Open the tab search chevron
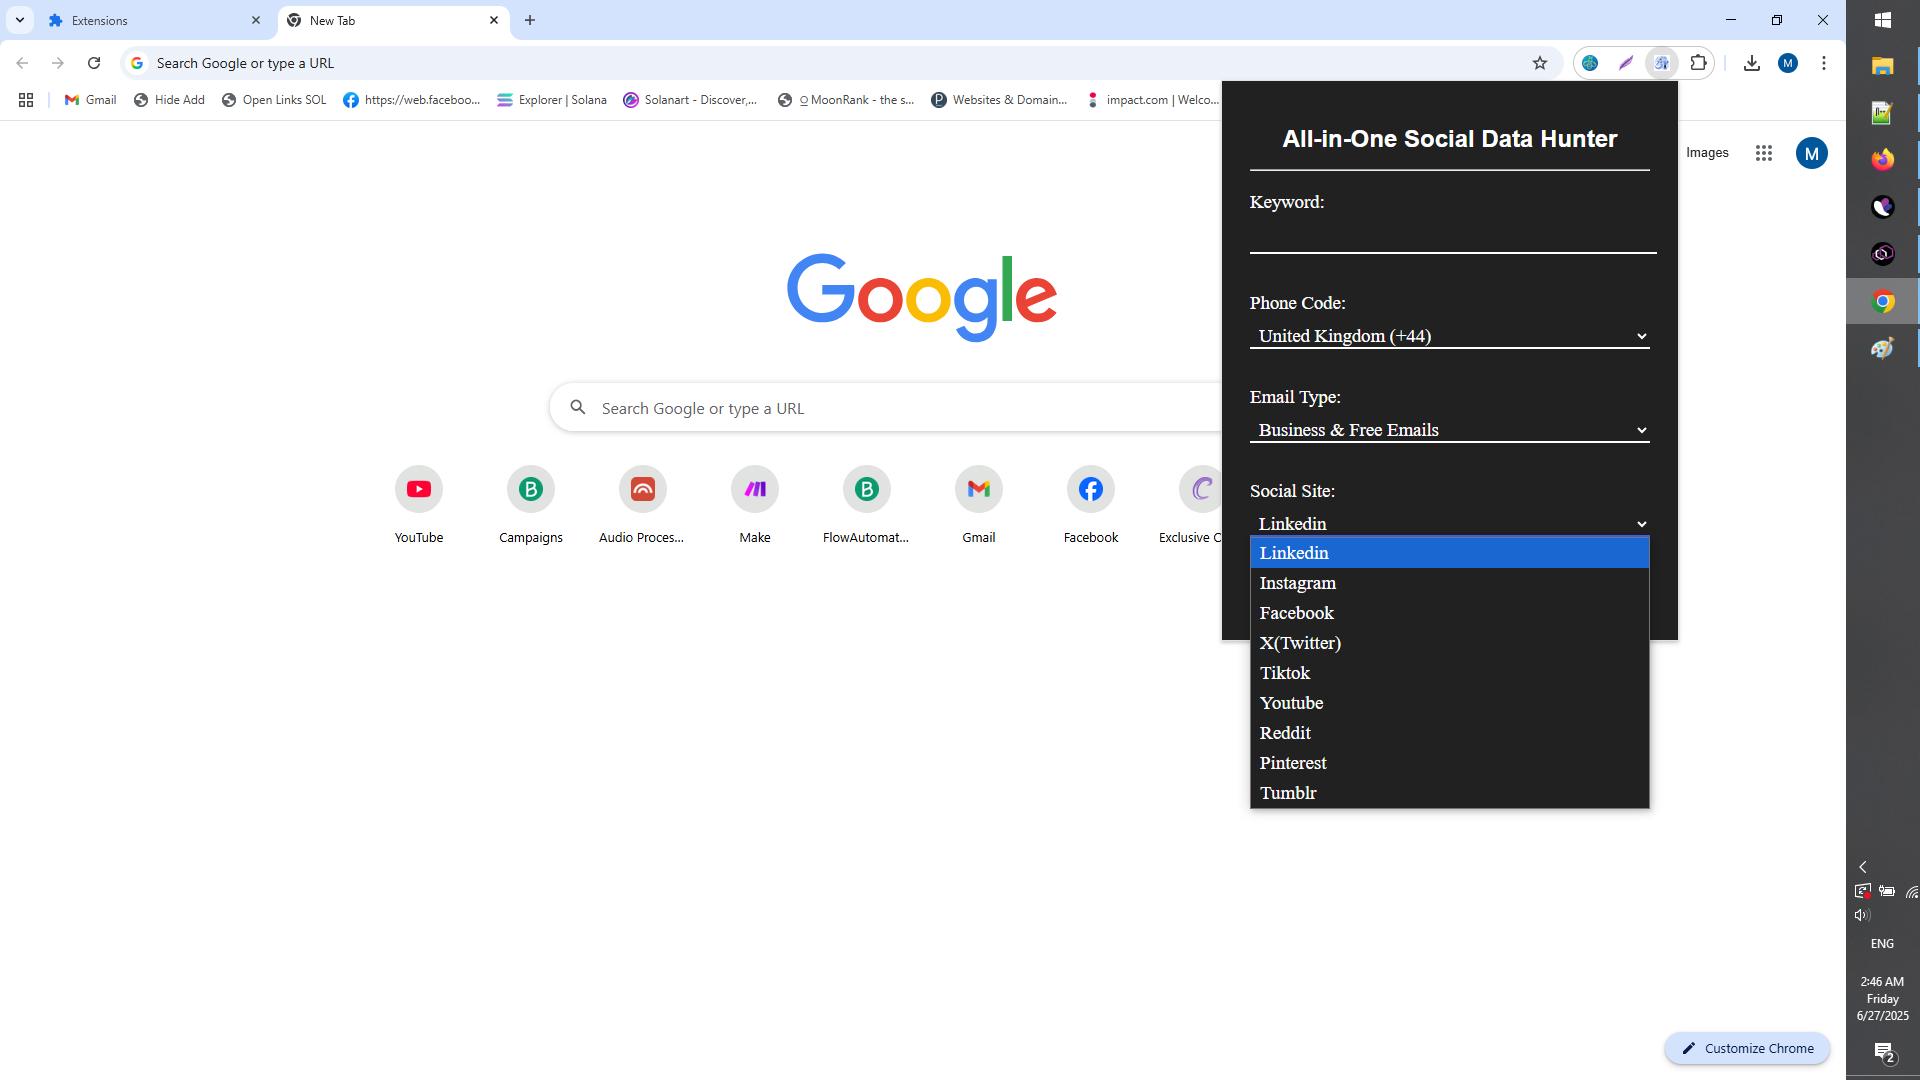The height and width of the screenshot is (1080, 1920). pos(19,20)
